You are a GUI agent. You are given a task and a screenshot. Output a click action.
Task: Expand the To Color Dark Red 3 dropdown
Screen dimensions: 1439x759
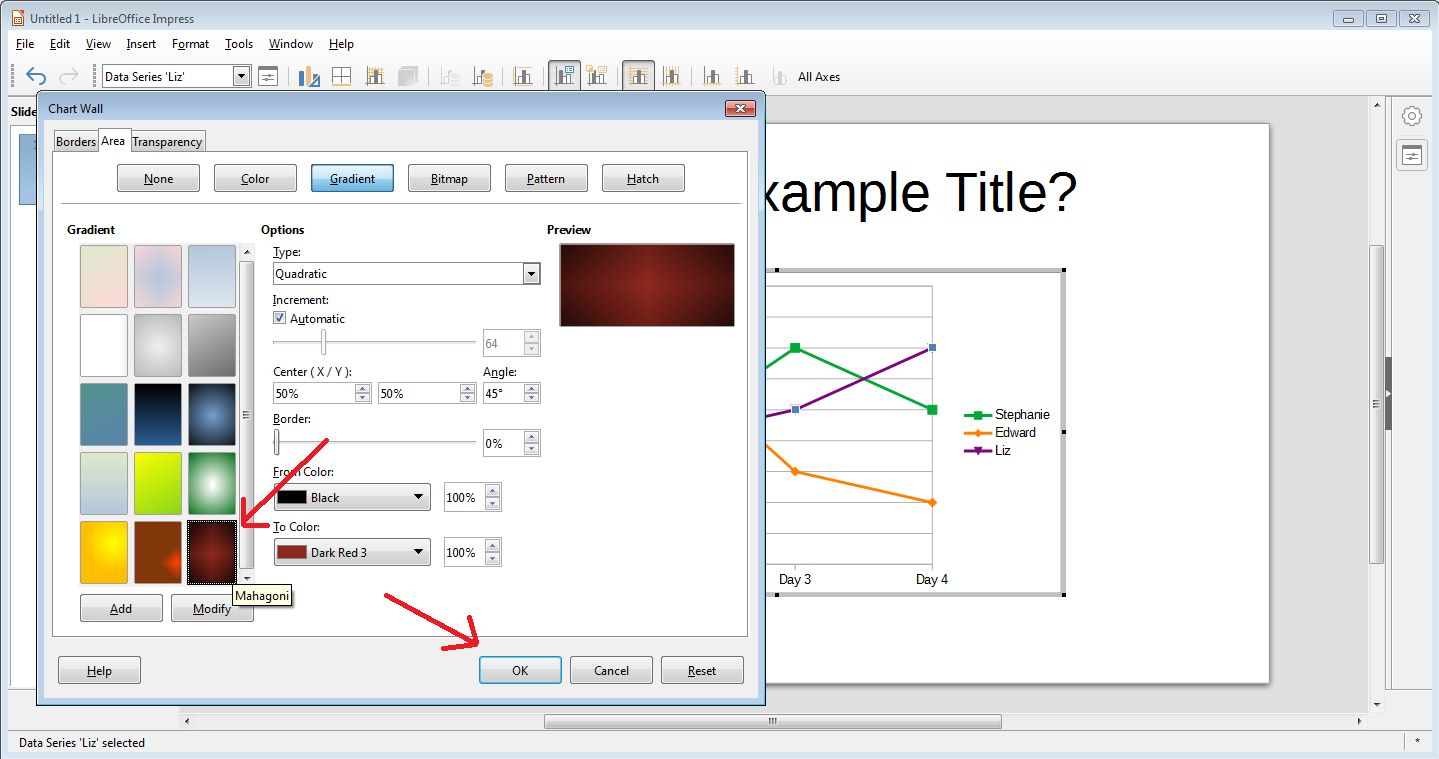point(352,552)
